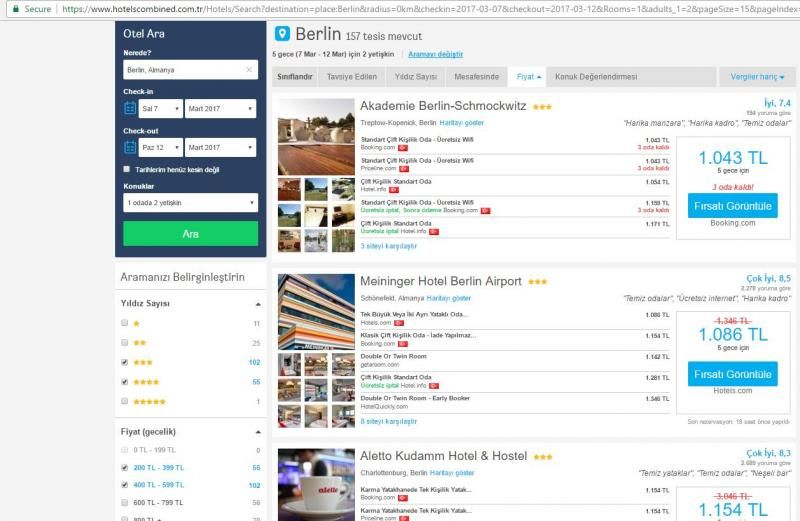The image size is (800, 521).
Task: Check the one-star rating filter
Action: [x=124, y=324]
